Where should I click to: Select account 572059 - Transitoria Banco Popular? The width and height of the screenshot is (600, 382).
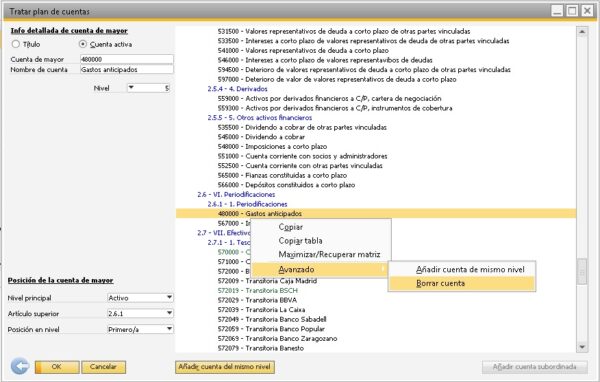tap(271, 329)
